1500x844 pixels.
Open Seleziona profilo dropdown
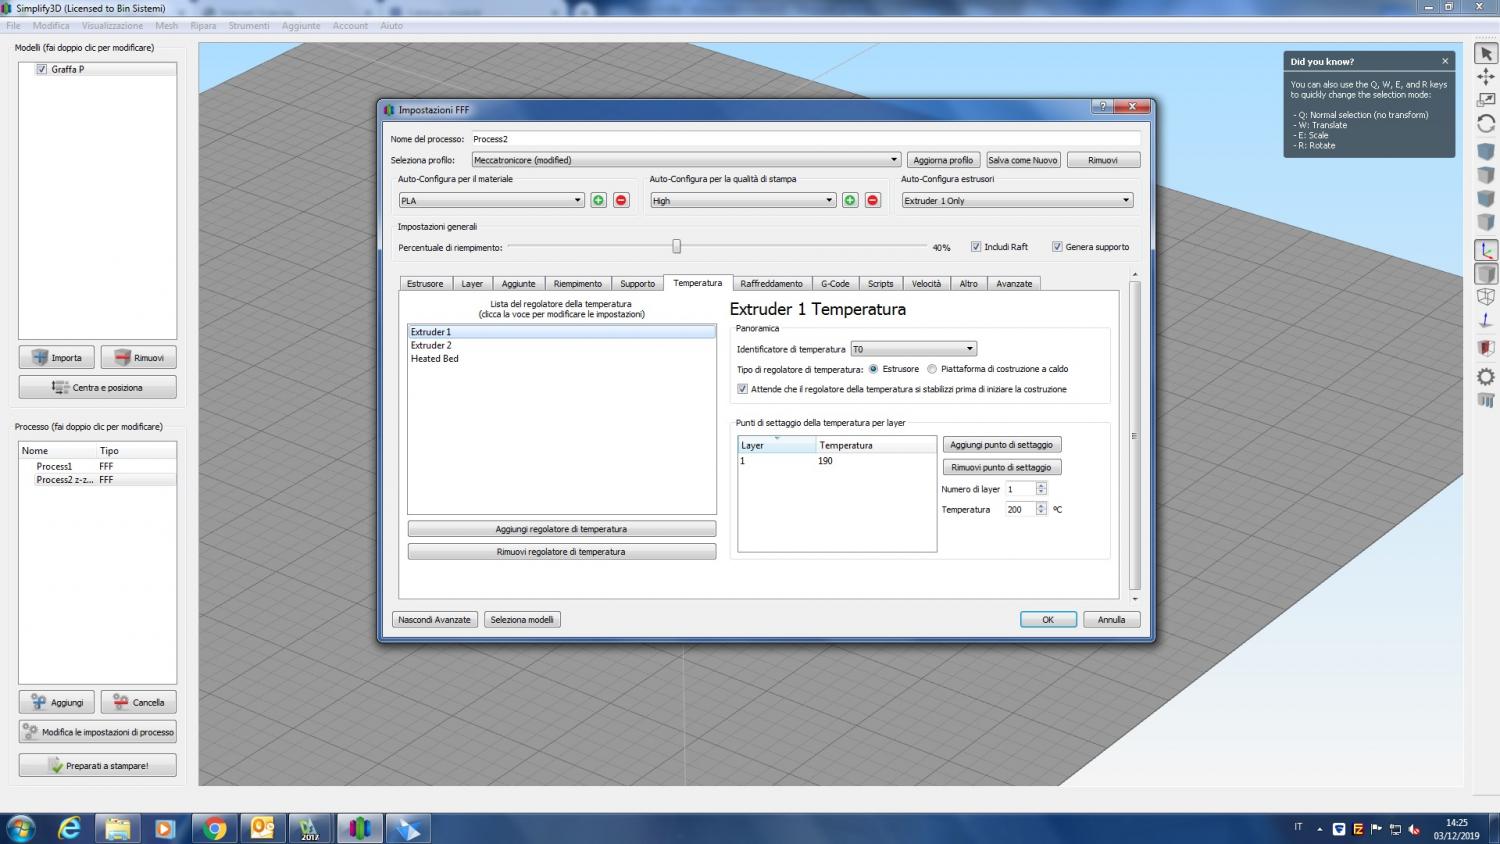click(686, 160)
